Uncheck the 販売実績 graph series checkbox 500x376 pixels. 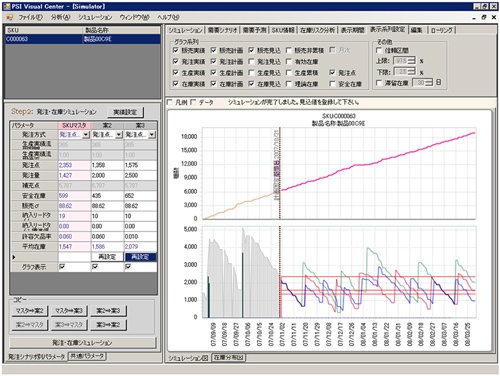coord(176,50)
